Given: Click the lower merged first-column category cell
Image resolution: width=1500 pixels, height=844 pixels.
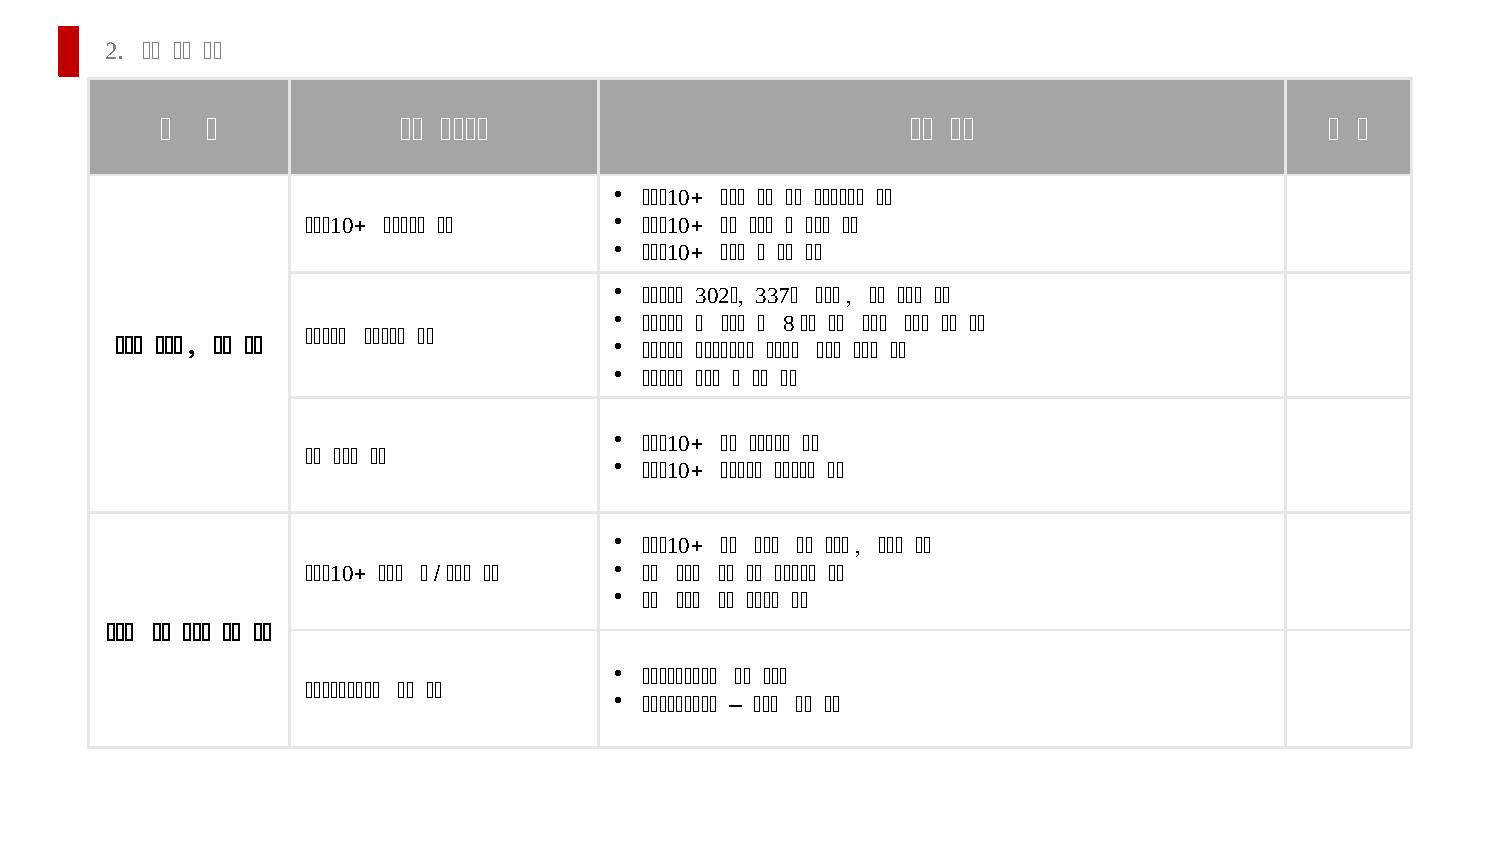Looking at the screenshot, I should pyautogui.click(x=189, y=631).
